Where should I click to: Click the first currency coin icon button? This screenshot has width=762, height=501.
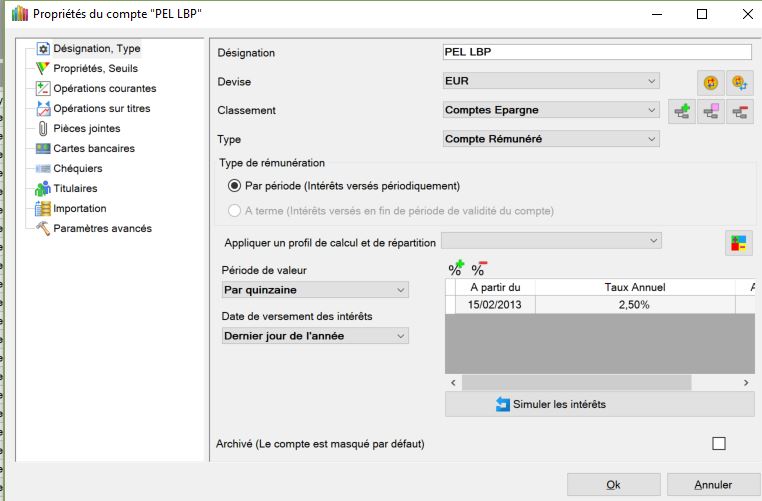pos(711,82)
